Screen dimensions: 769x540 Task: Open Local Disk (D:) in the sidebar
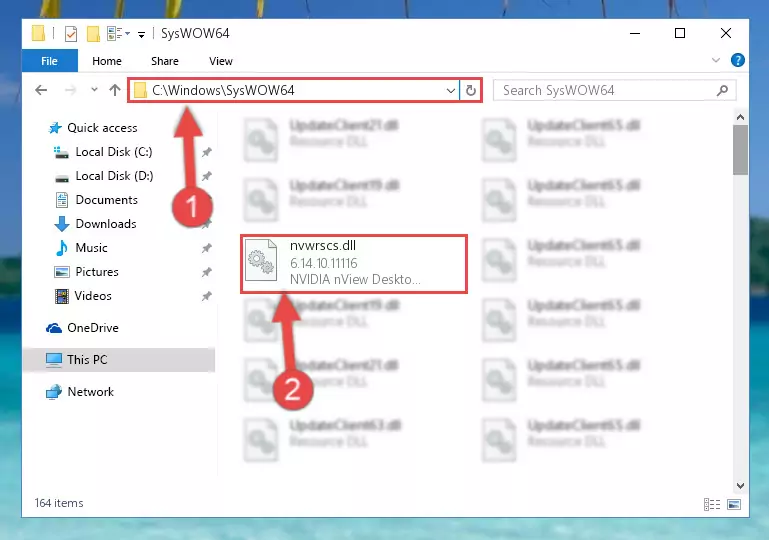(x=114, y=176)
